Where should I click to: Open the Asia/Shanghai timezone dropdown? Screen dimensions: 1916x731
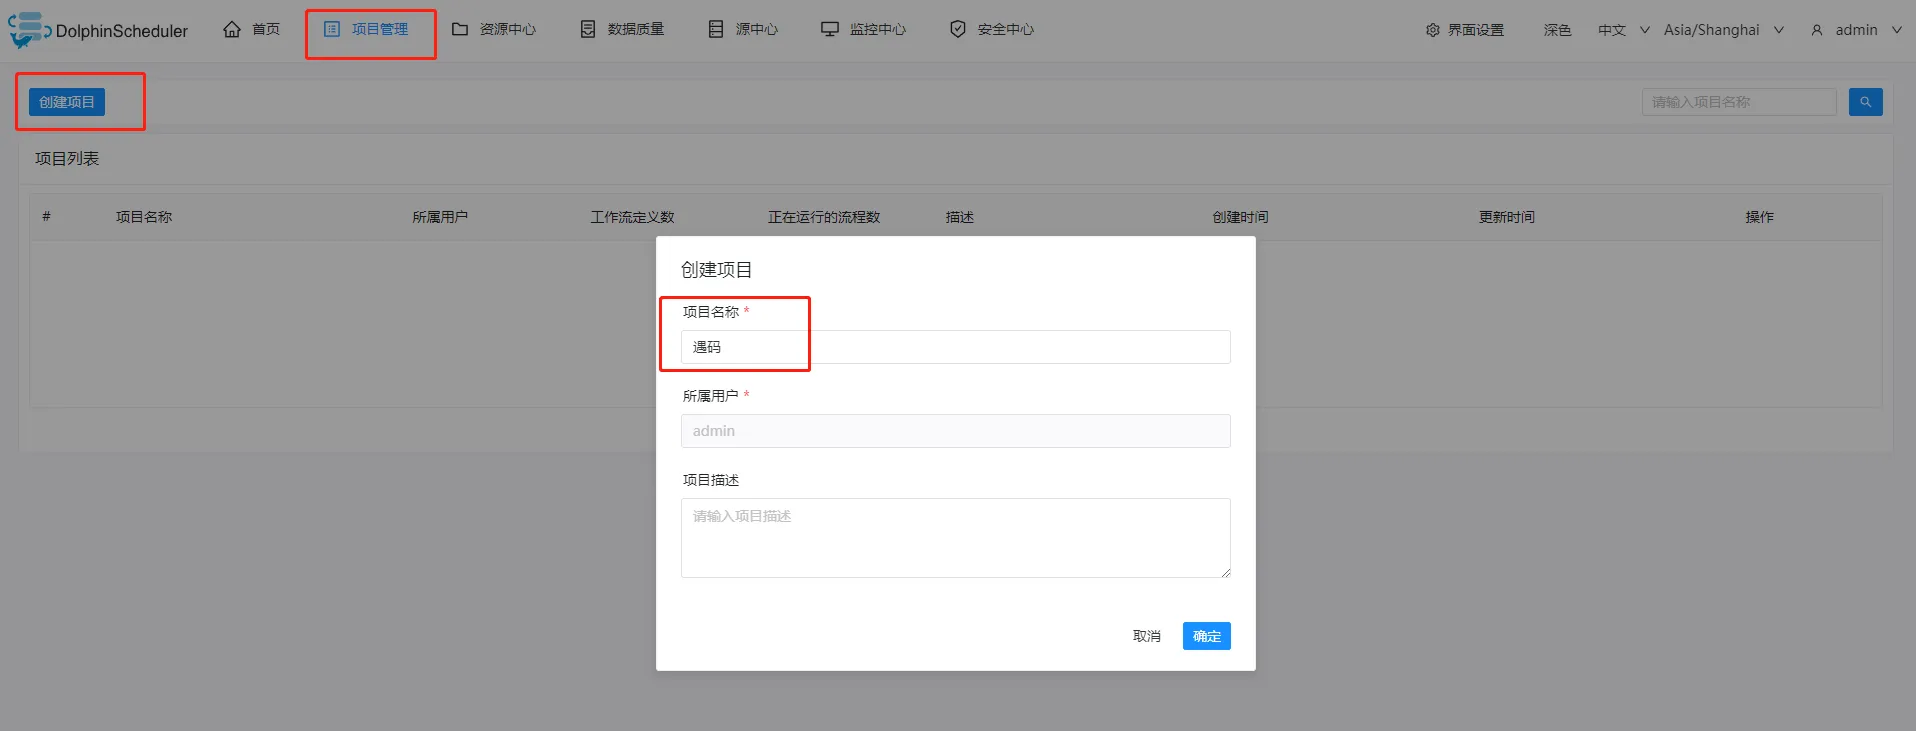click(1724, 30)
